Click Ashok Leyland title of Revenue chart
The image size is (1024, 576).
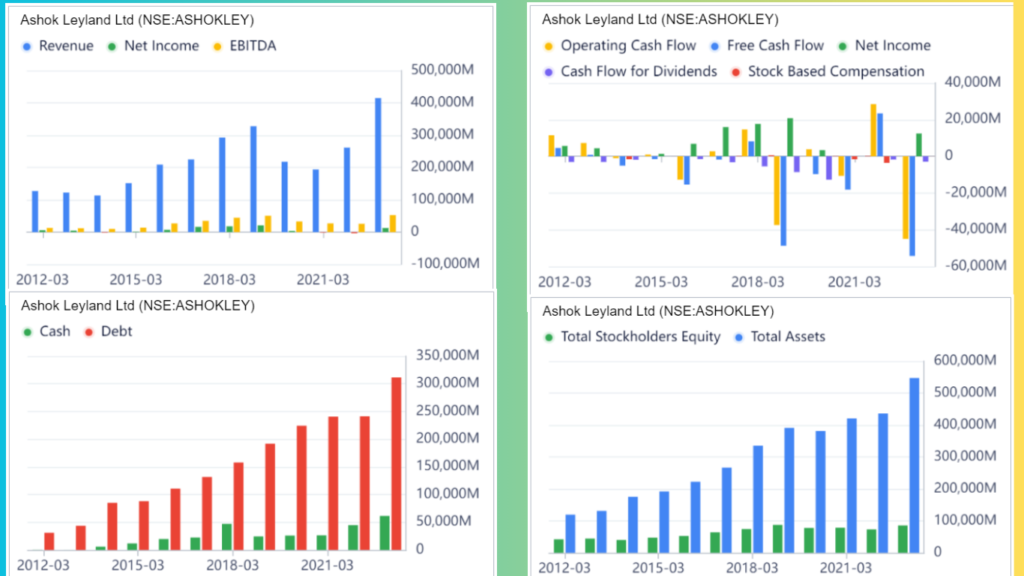[x=137, y=20]
